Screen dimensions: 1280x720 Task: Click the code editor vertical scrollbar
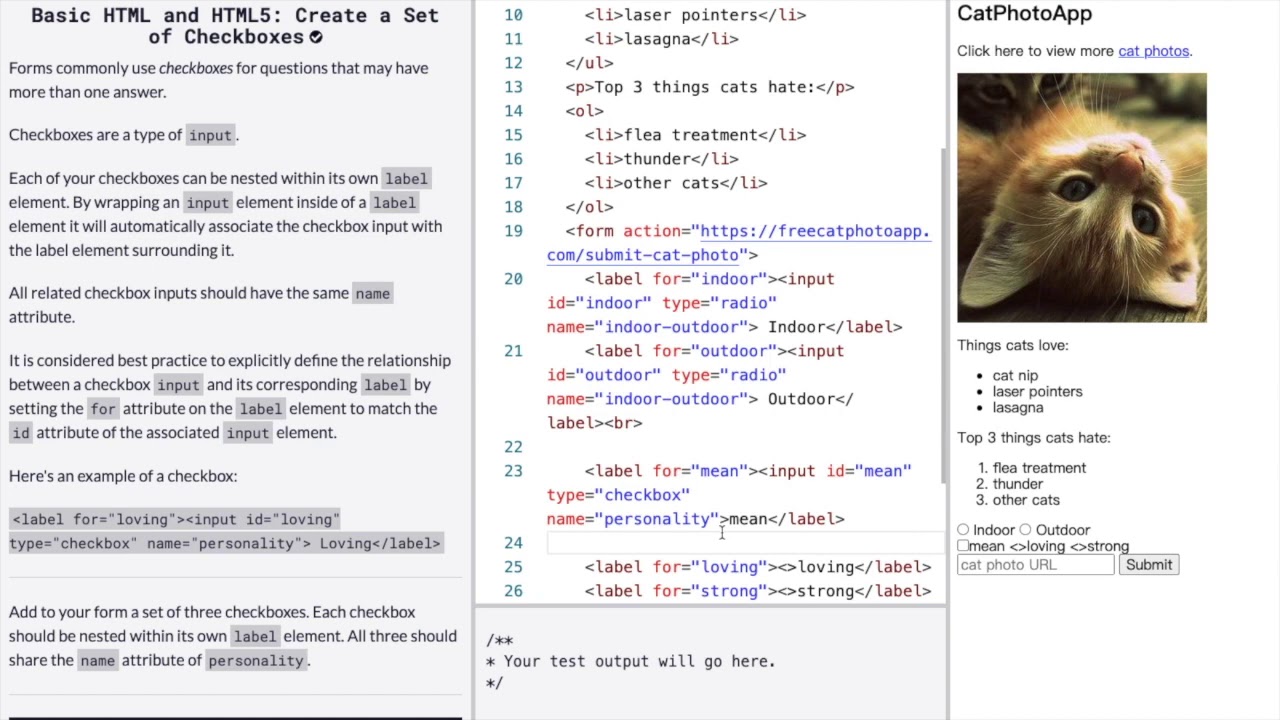942,315
